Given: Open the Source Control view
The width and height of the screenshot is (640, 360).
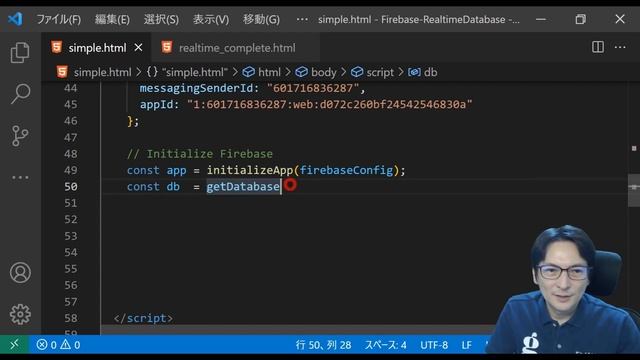Looking at the screenshot, I should coord(20,136).
